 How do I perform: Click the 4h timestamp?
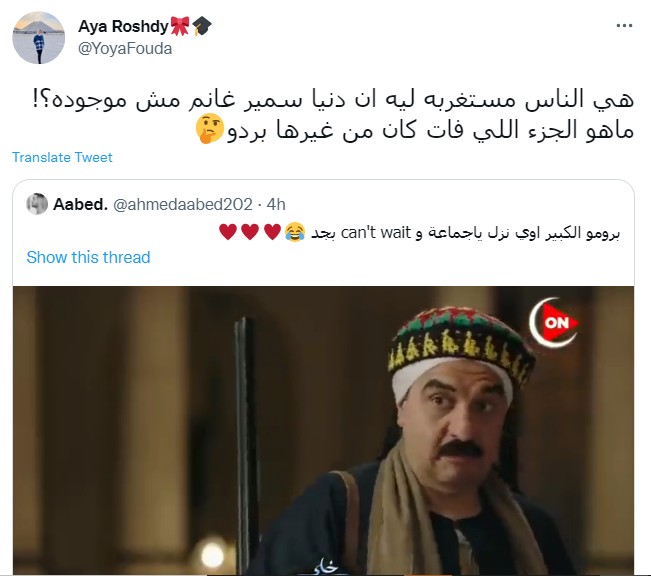click(x=276, y=204)
